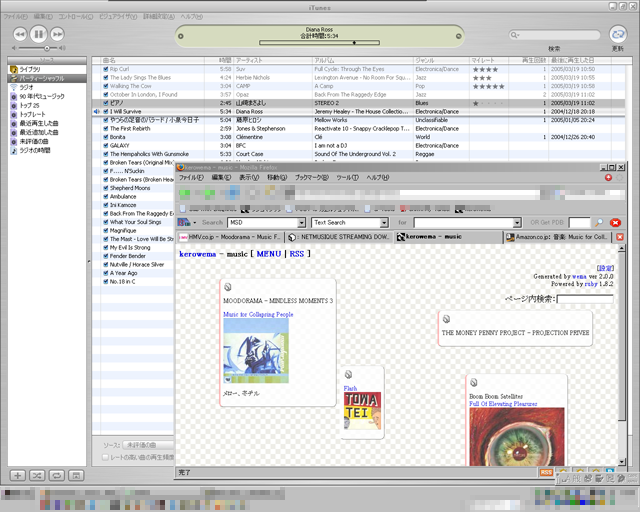Open the Text Search dropdown
The width and height of the screenshot is (640, 512).
click(x=384, y=223)
